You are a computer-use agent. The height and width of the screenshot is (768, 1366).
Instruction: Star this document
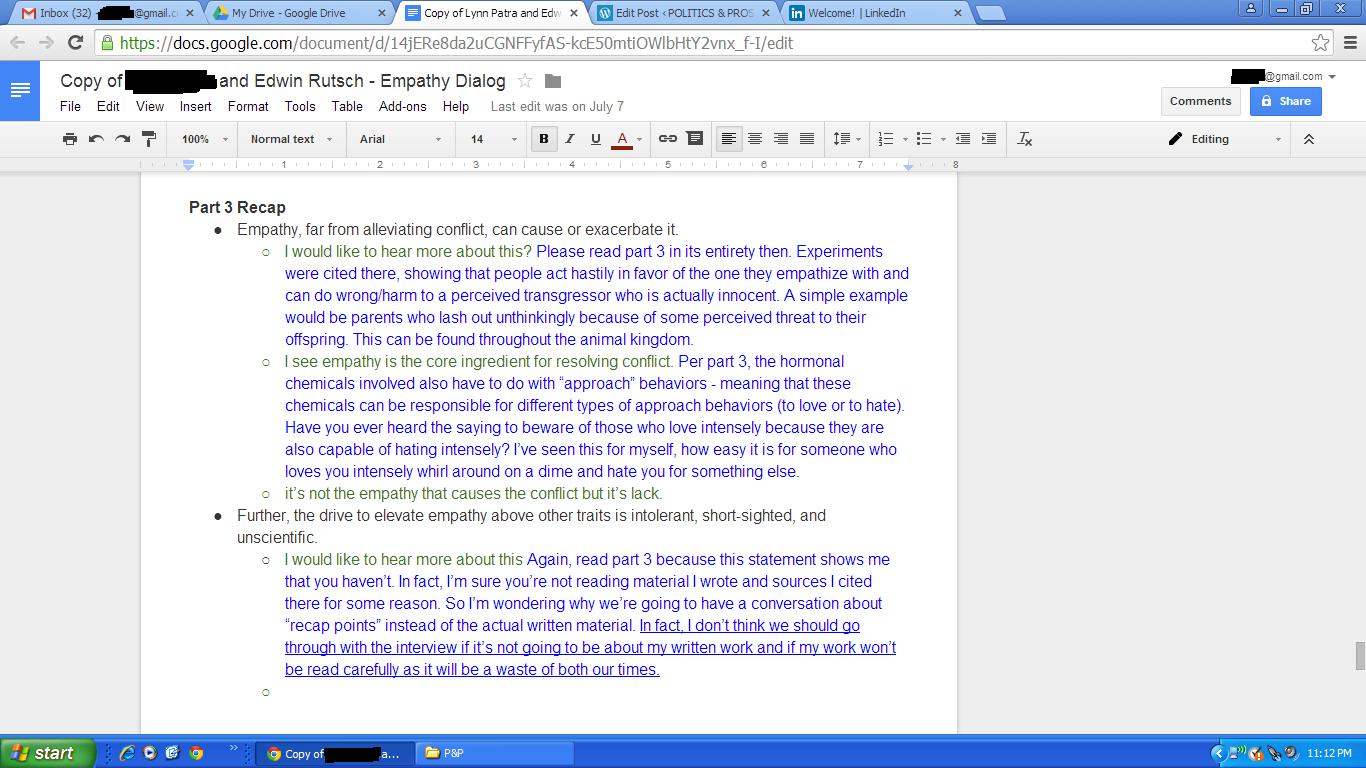[x=525, y=81]
